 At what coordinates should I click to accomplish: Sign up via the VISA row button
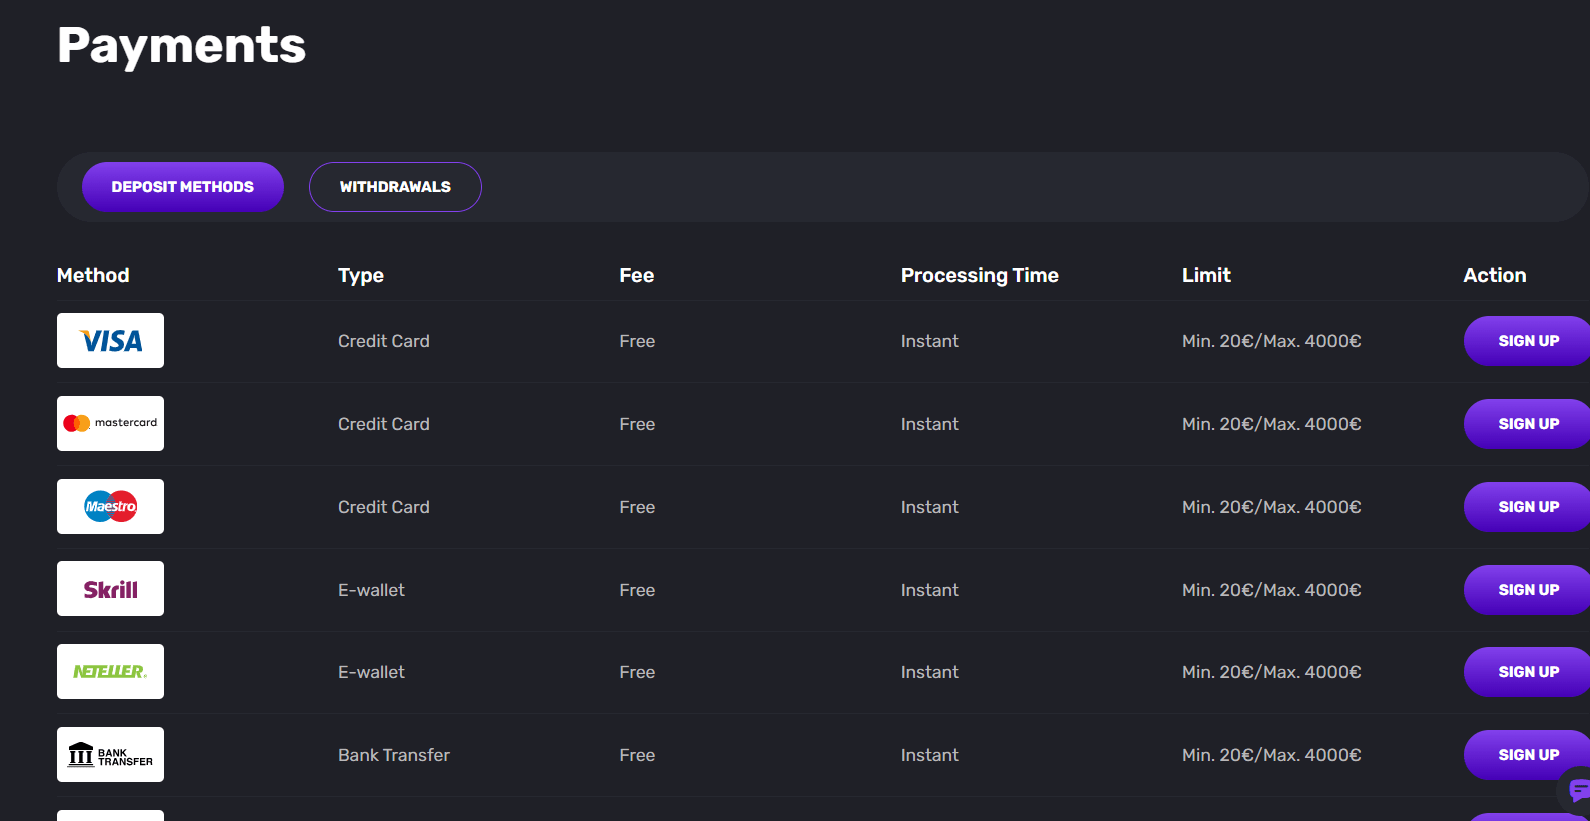click(1527, 341)
